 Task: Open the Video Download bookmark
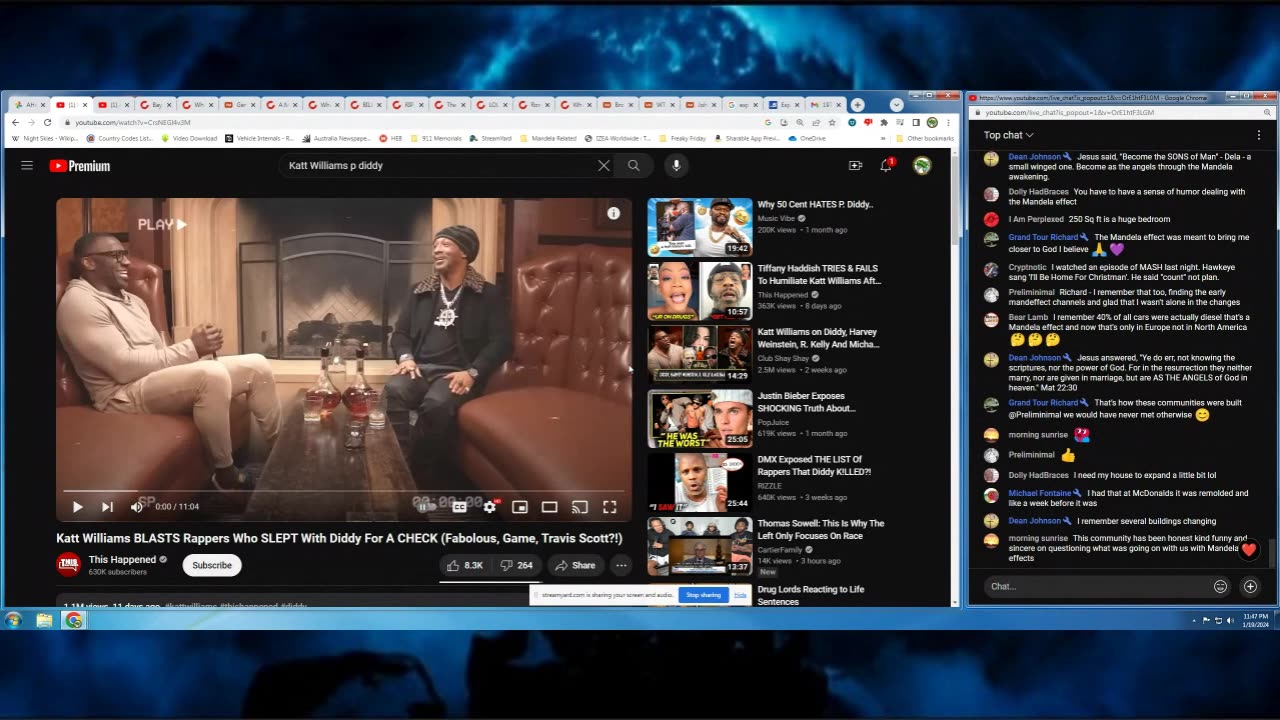click(x=189, y=138)
